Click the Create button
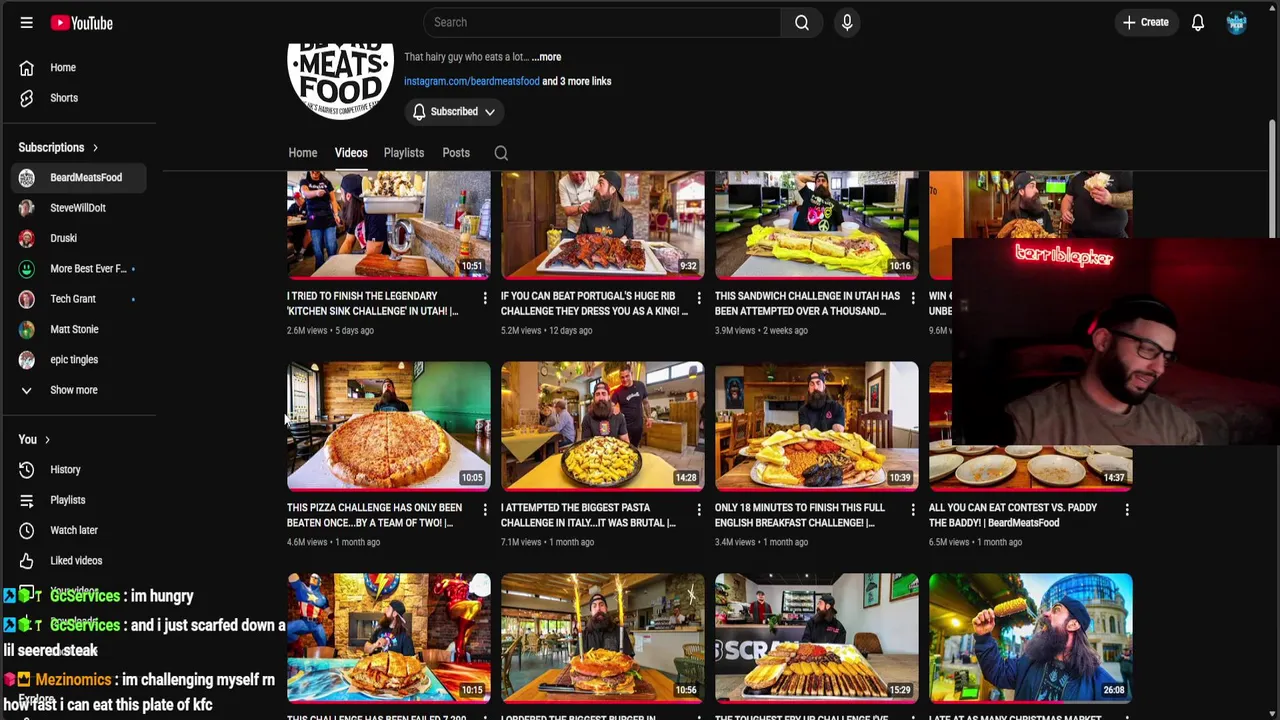The width and height of the screenshot is (1280, 720). (x=1146, y=22)
